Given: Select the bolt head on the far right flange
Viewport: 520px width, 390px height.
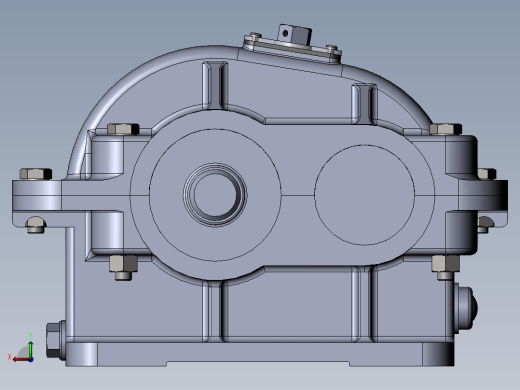Looking at the screenshot, I should click(x=487, y=174).
